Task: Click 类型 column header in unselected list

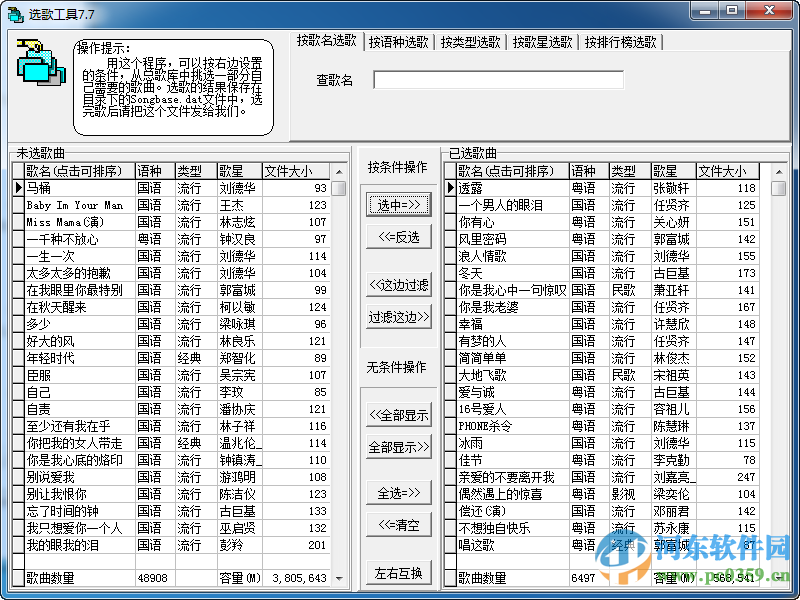Action: tap(196, 171)
